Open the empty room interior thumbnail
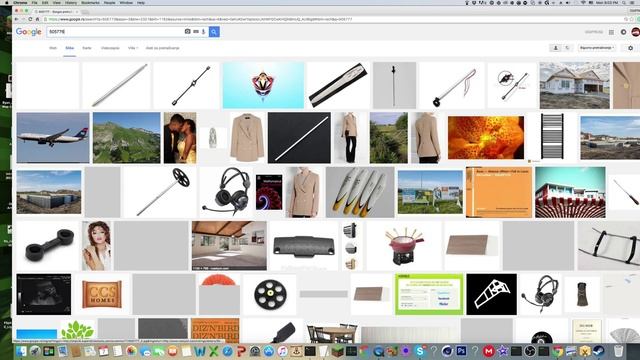640x360 pixels. point(229,245)
